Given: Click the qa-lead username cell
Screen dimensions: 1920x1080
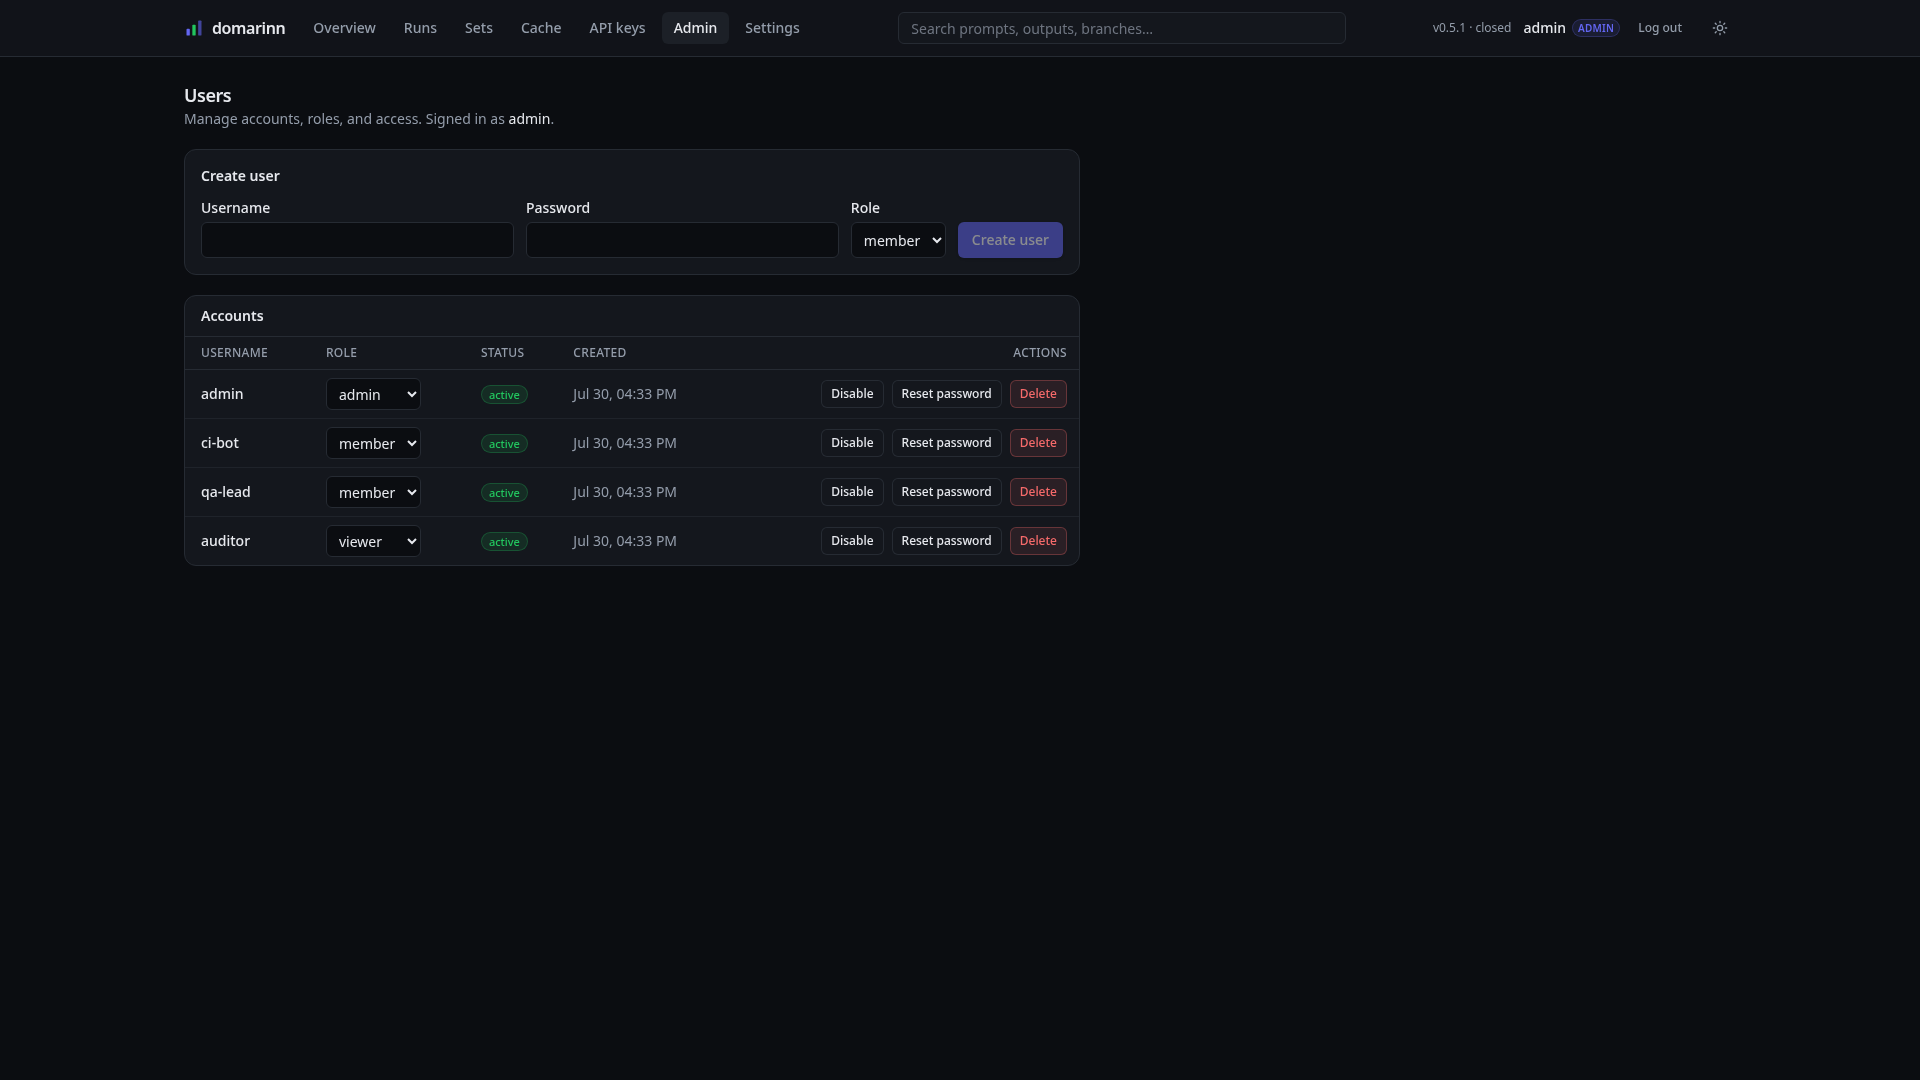Looking at the screenshot, I should [x=226, y=492].
